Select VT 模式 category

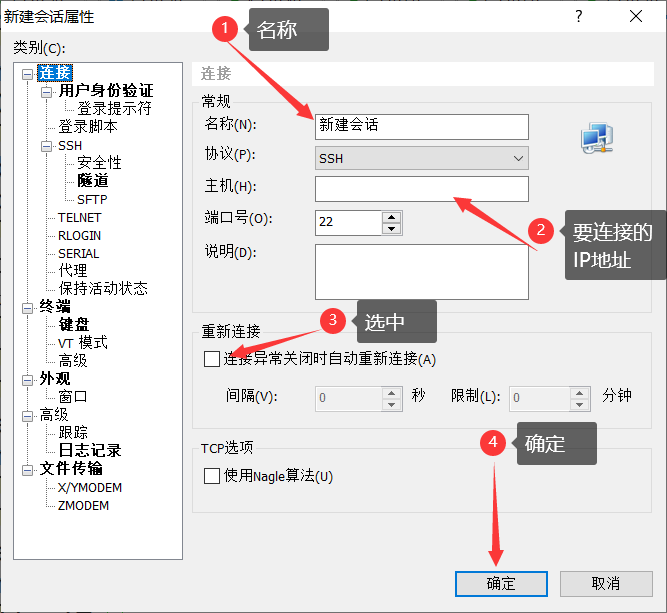point(83,342)
